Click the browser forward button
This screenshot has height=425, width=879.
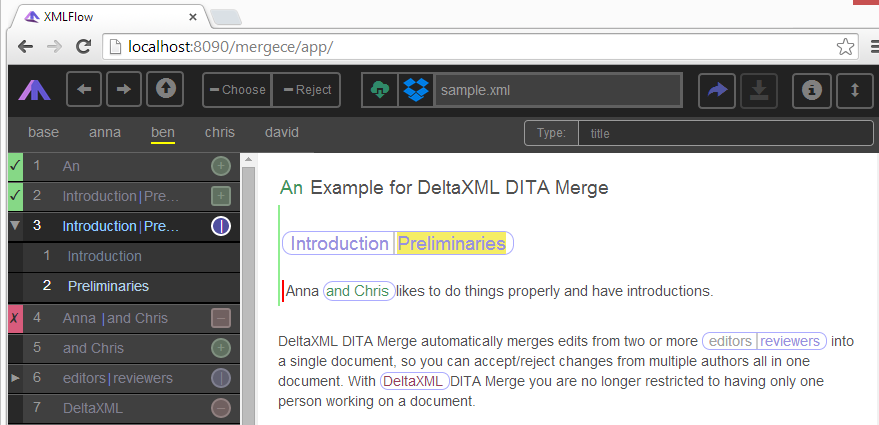click(54, 47)
